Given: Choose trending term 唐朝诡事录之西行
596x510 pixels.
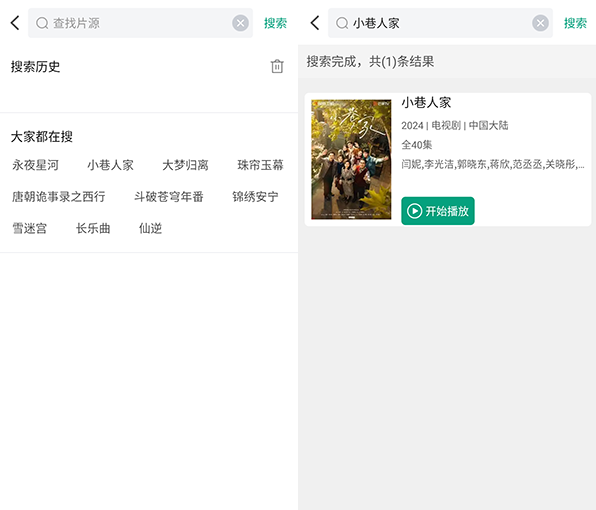Looking at the screenshot, I should pos(59,196).
